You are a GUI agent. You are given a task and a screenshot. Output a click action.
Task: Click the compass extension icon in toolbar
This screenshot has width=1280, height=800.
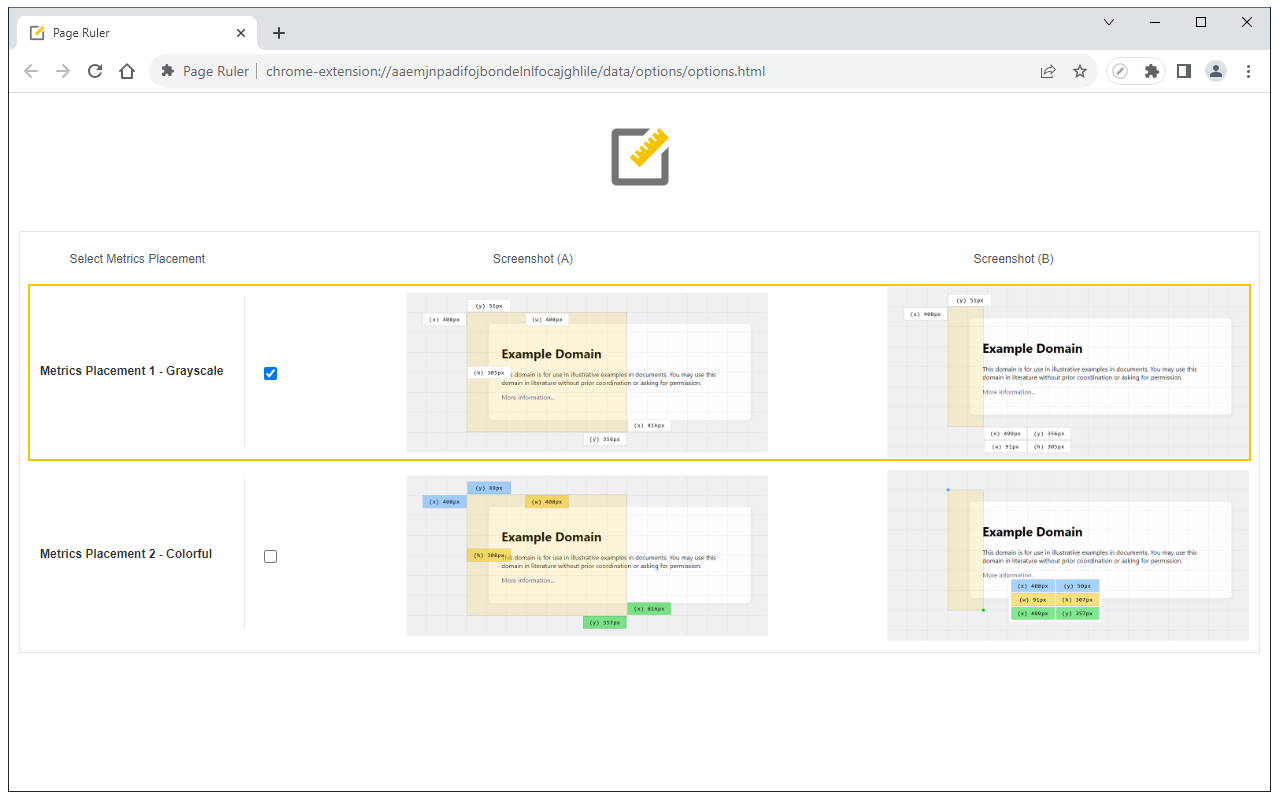(x=1121, y=71)
